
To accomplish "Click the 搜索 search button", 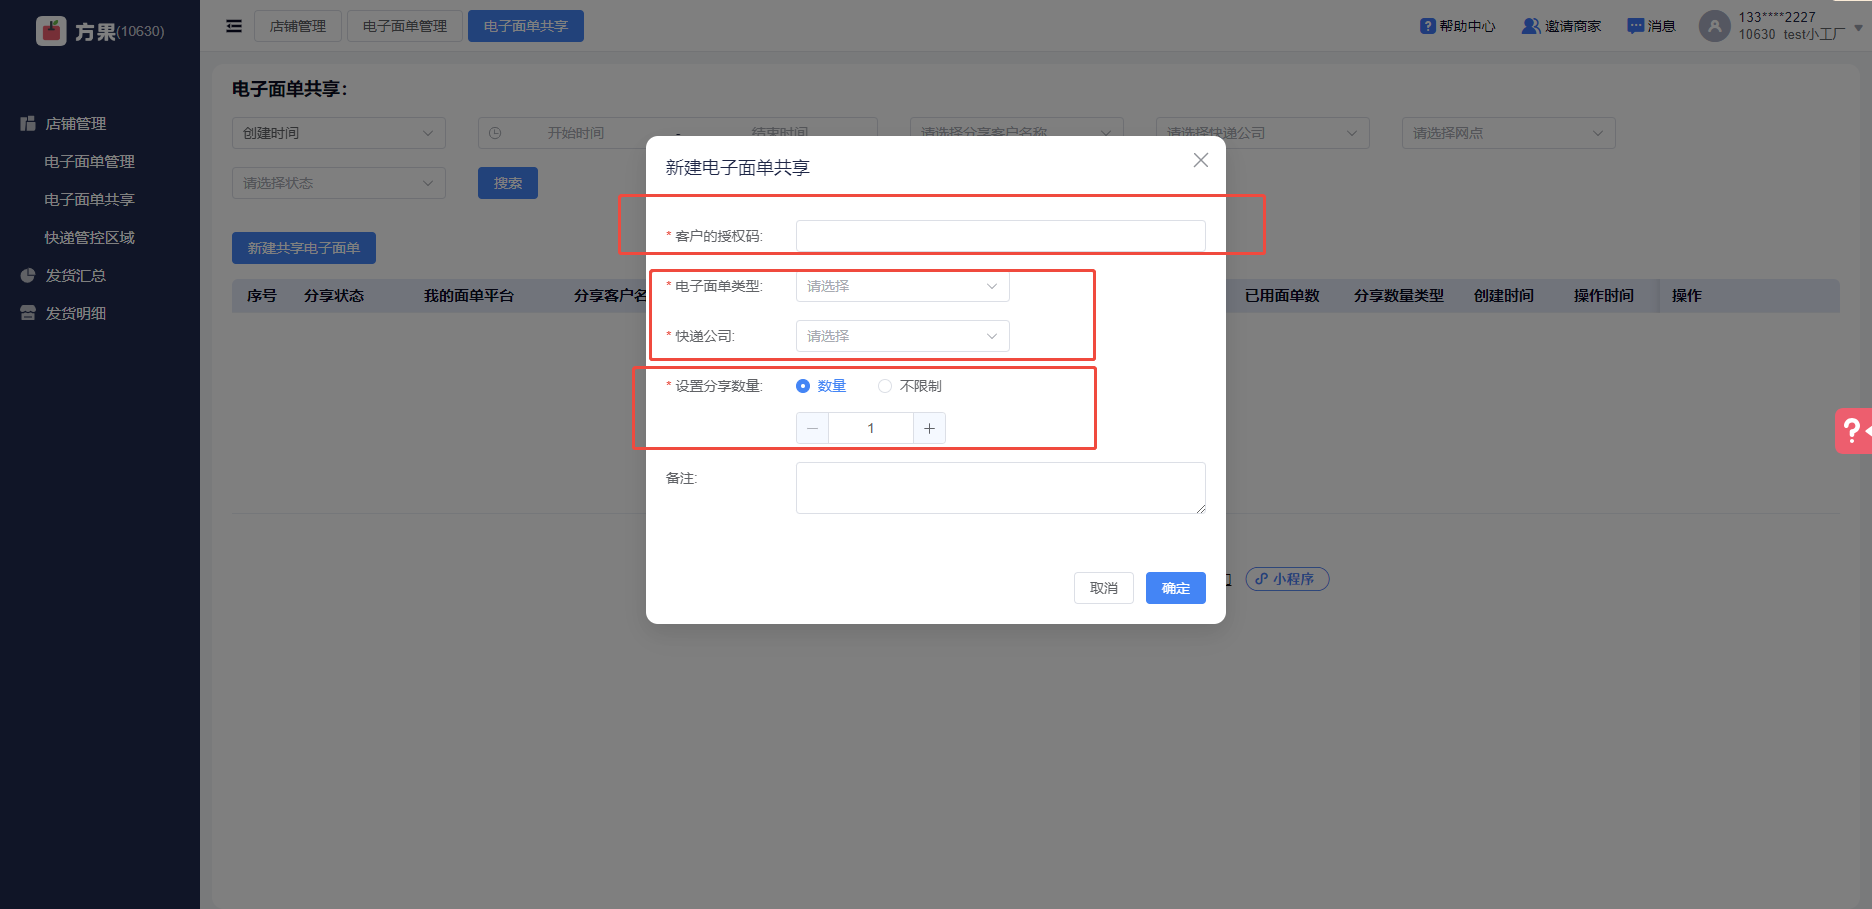I will (508, 183).
